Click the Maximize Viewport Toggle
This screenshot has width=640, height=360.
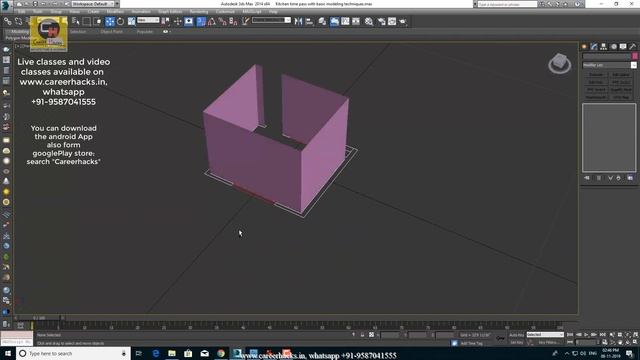pyautogui.click(x=635, y=342)
